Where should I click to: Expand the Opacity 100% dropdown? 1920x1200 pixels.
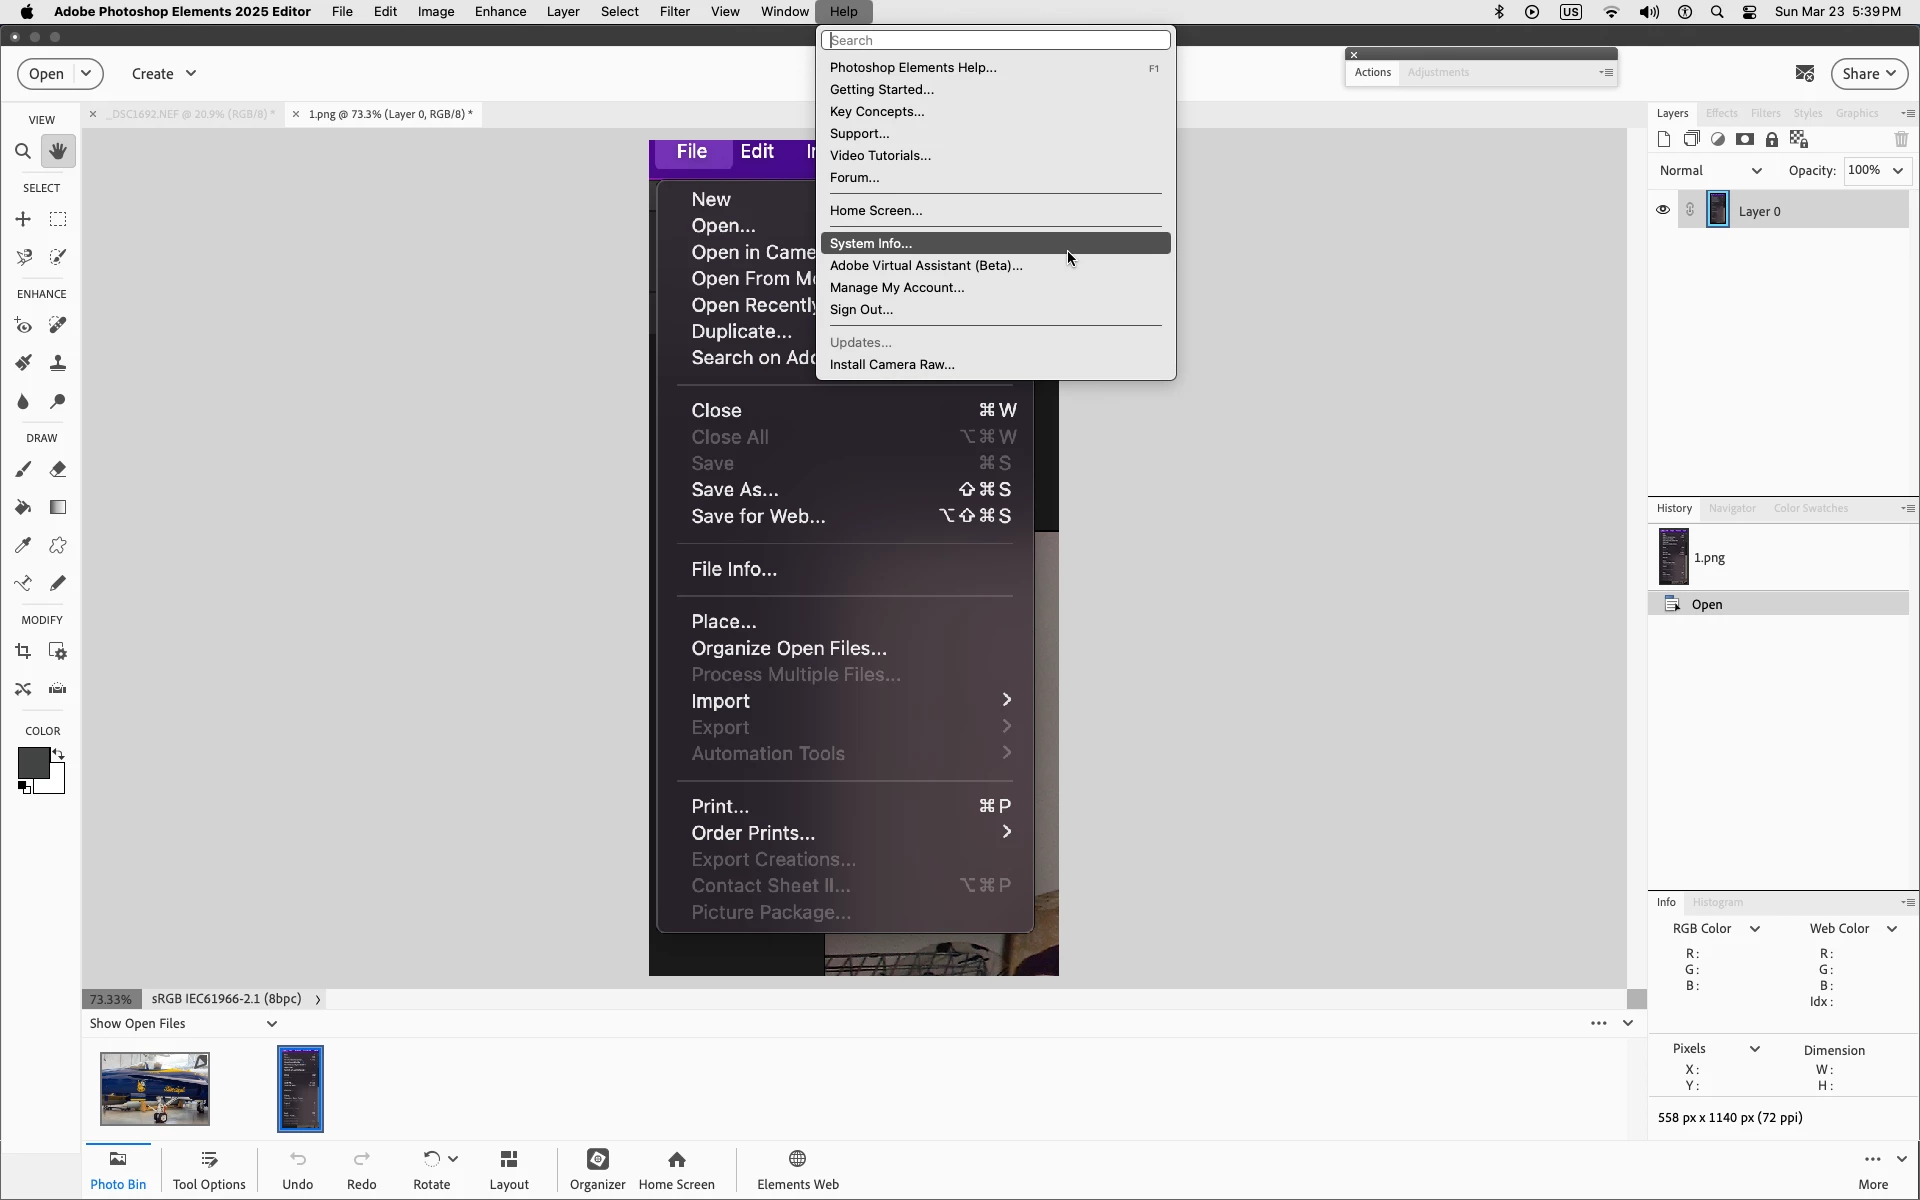[1897, 171]
